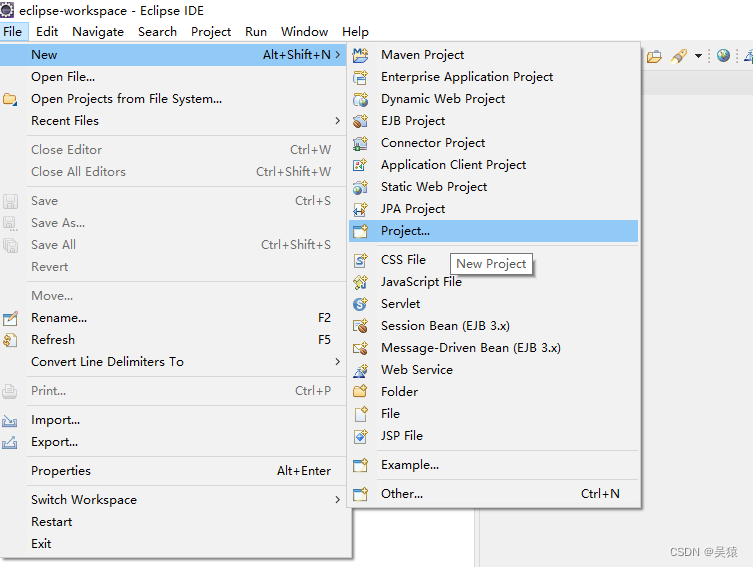Click the CSS File icon
753x567 pixels.
tap(360, 260)
